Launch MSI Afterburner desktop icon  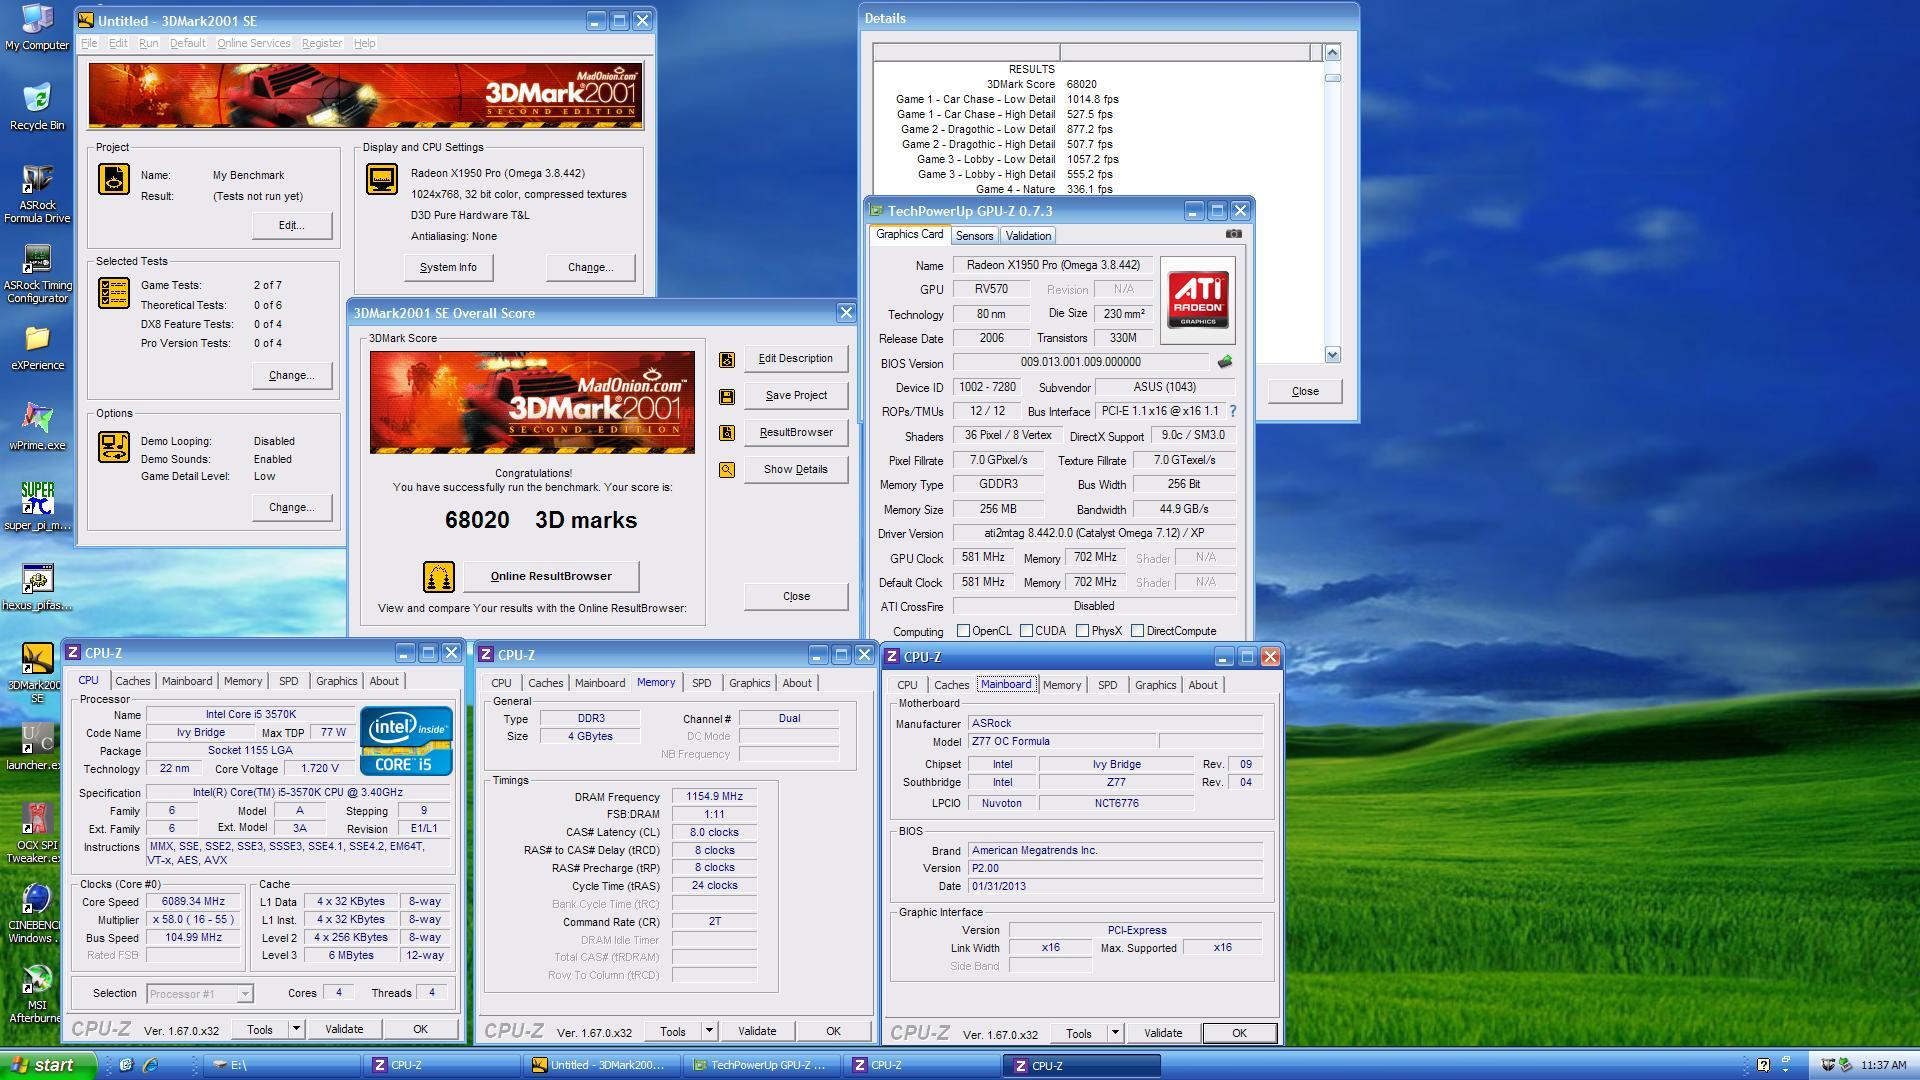pyautogui.click(x=37, y=992)
